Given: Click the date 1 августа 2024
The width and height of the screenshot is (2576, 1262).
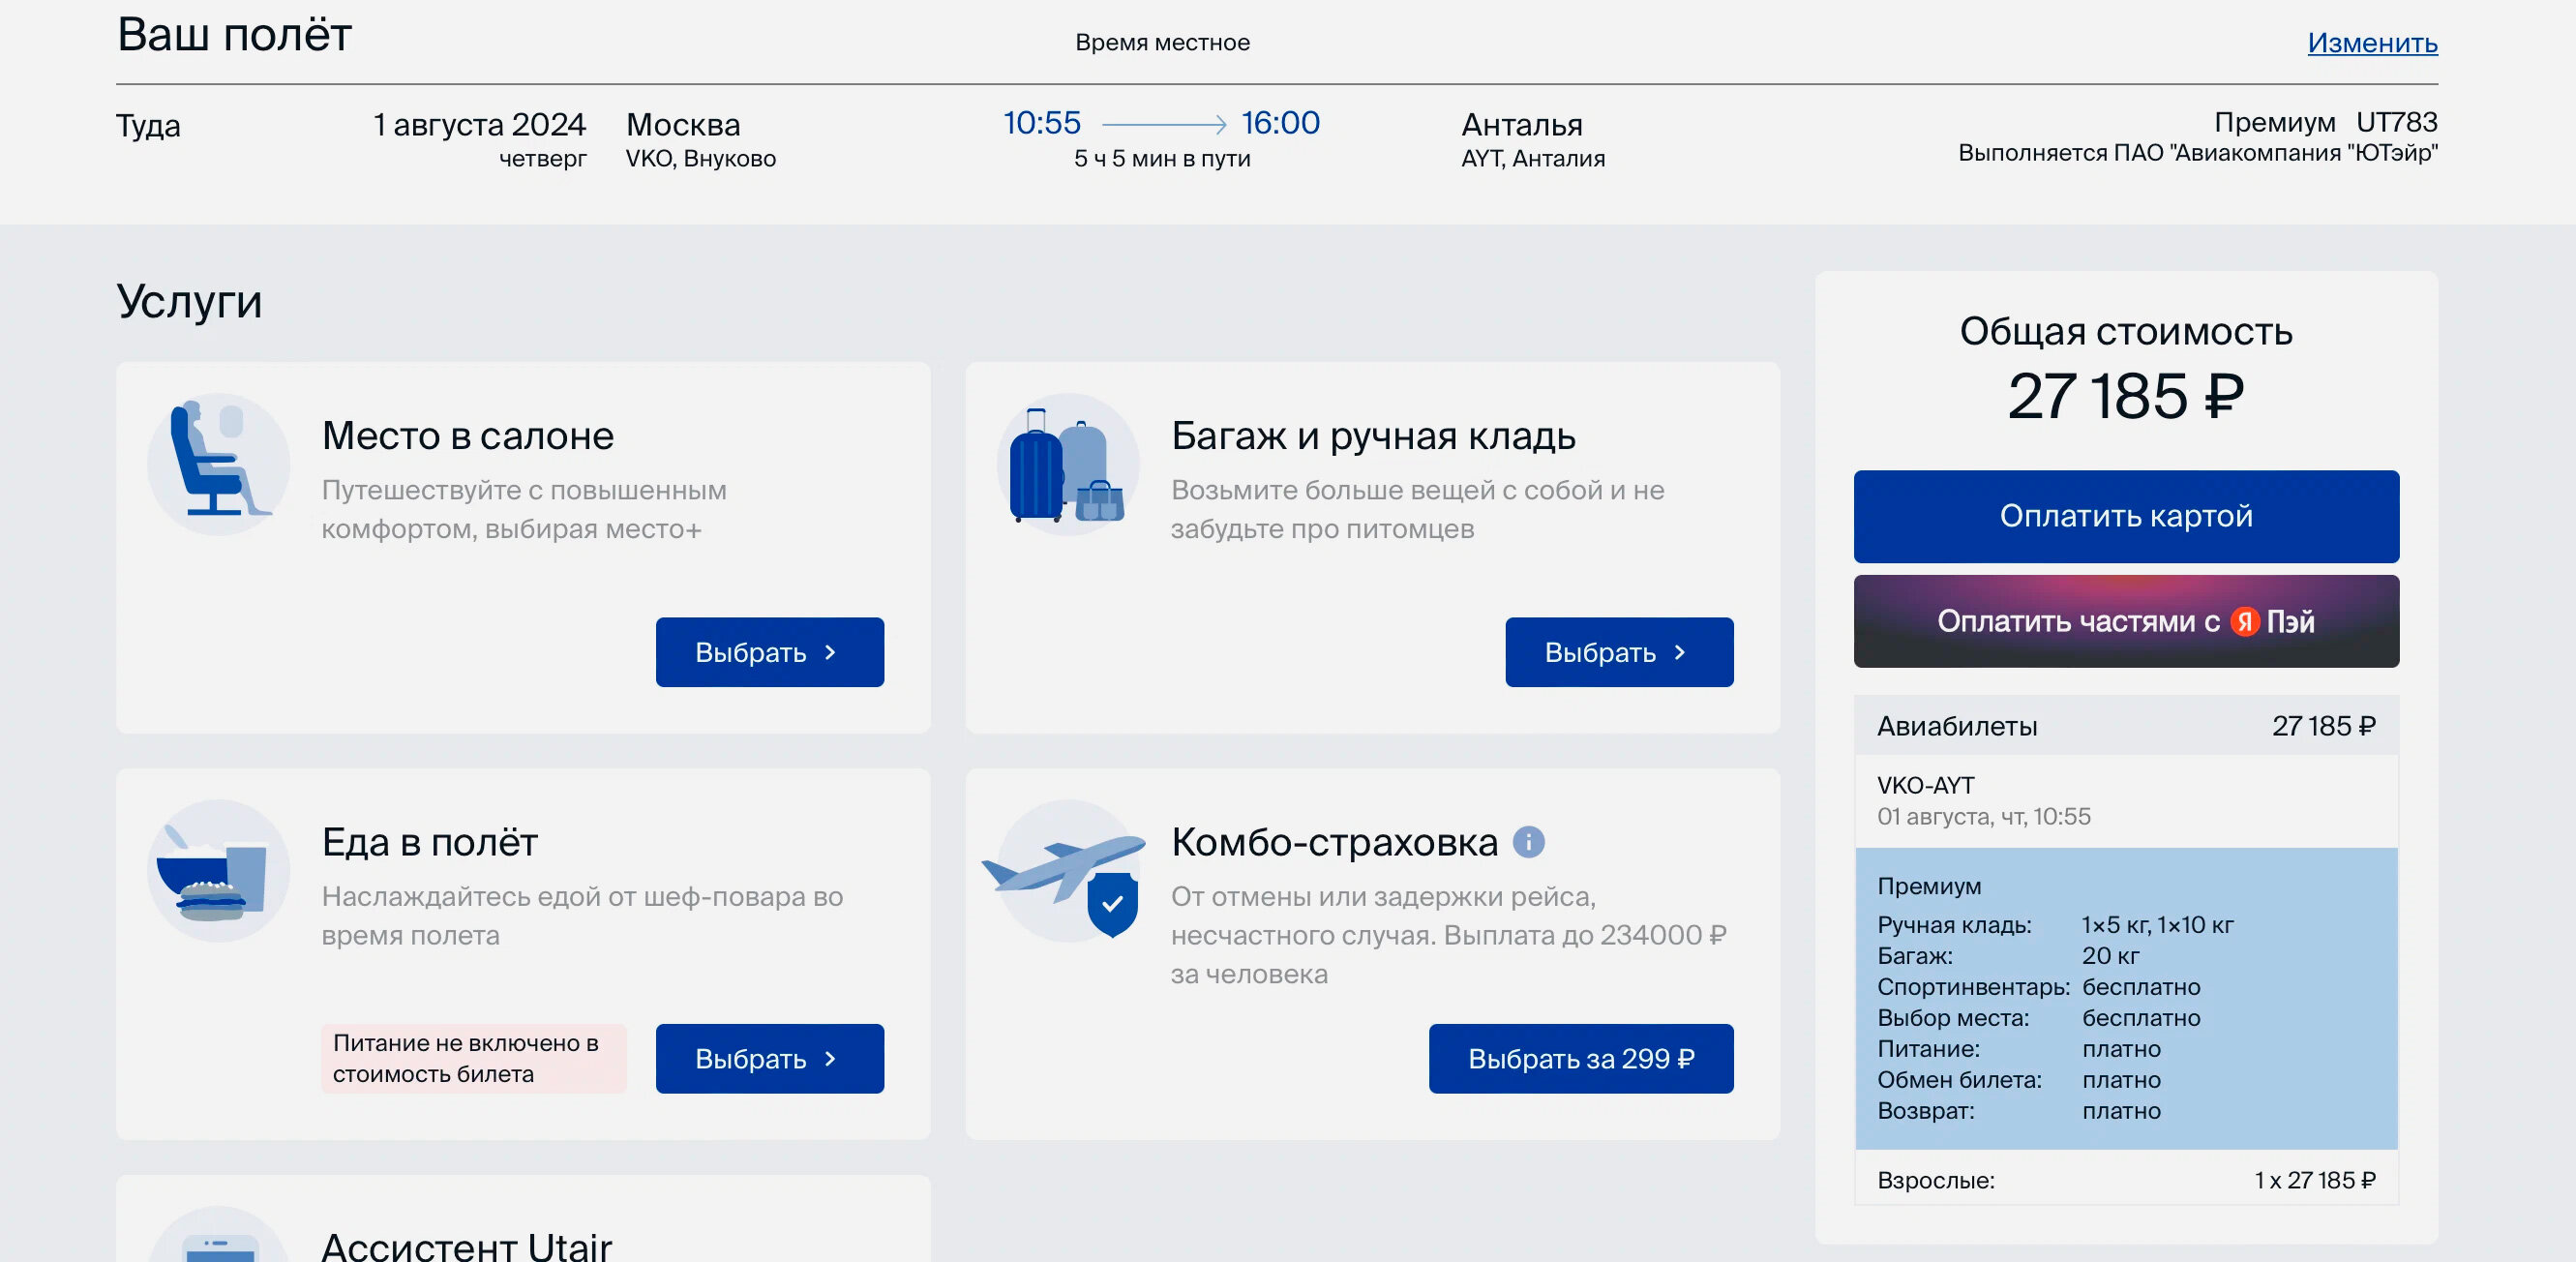Looking at the screenshot, I should tap(479, 125).
